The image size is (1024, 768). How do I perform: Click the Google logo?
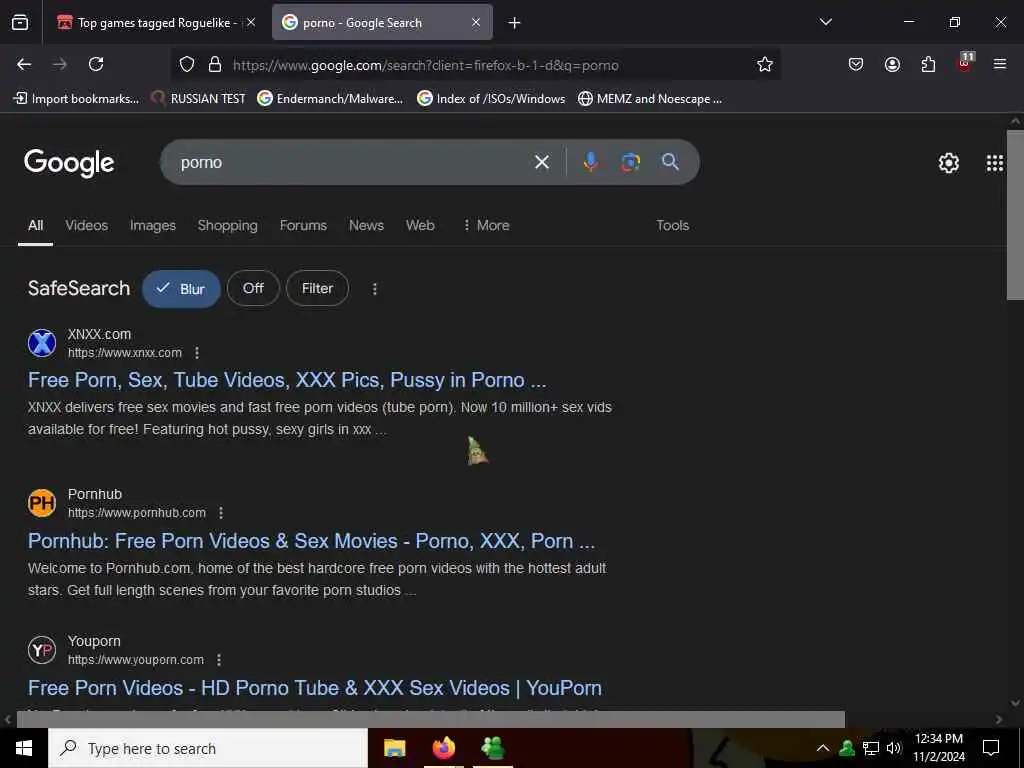tap(69, 163)
